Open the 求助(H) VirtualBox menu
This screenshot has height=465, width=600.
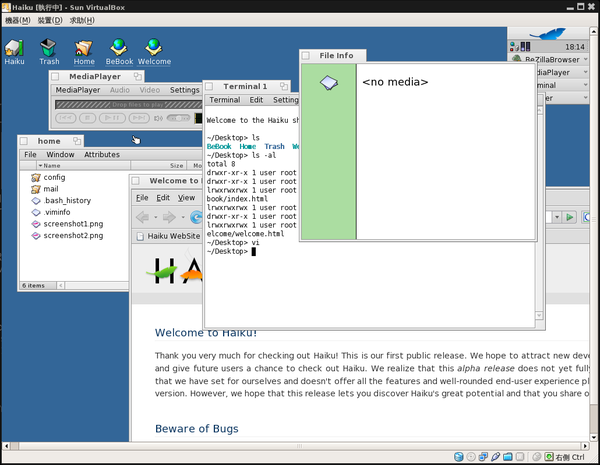coord(82,20)
